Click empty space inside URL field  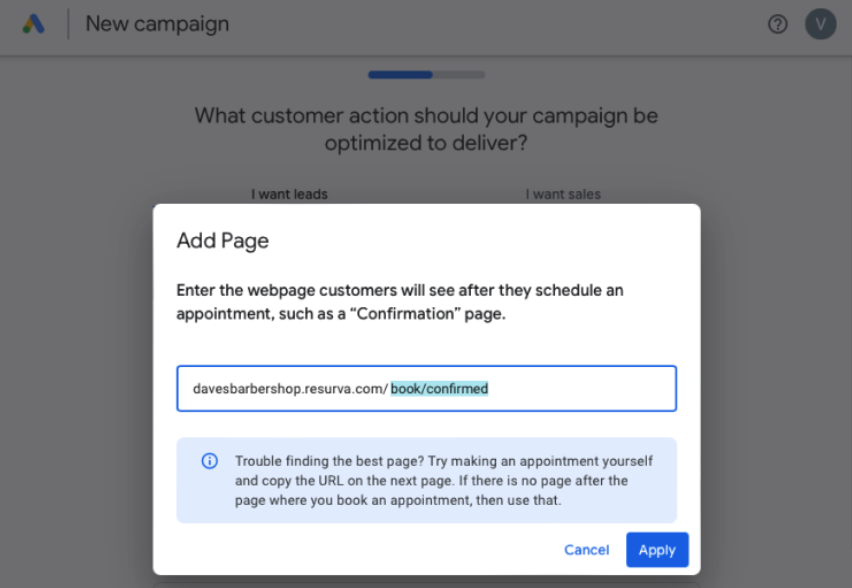(581, 389)
